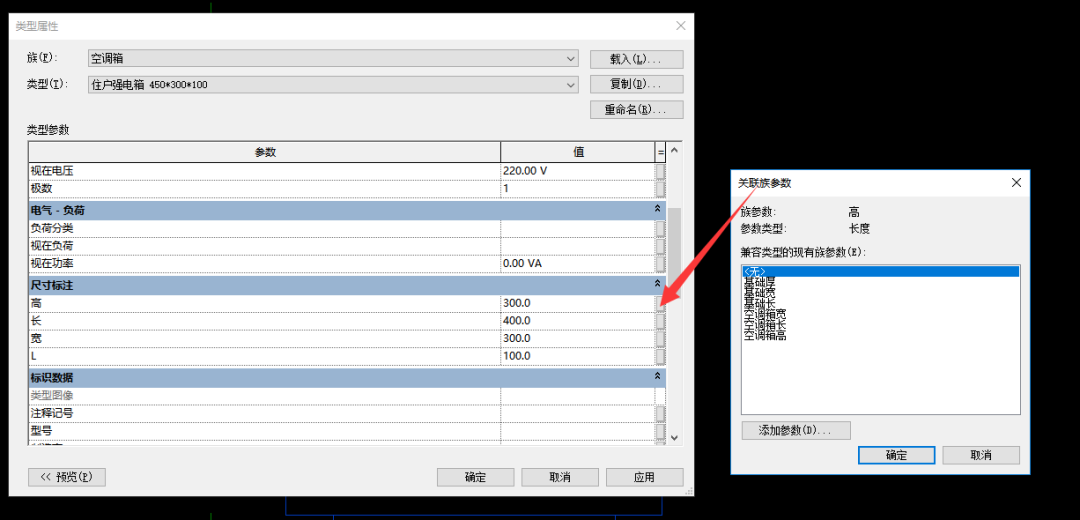Click 重命名(R)... button

636,110
